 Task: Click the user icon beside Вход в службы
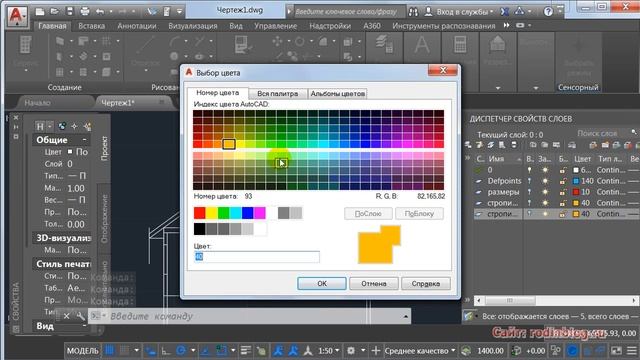tap(429, 12)
